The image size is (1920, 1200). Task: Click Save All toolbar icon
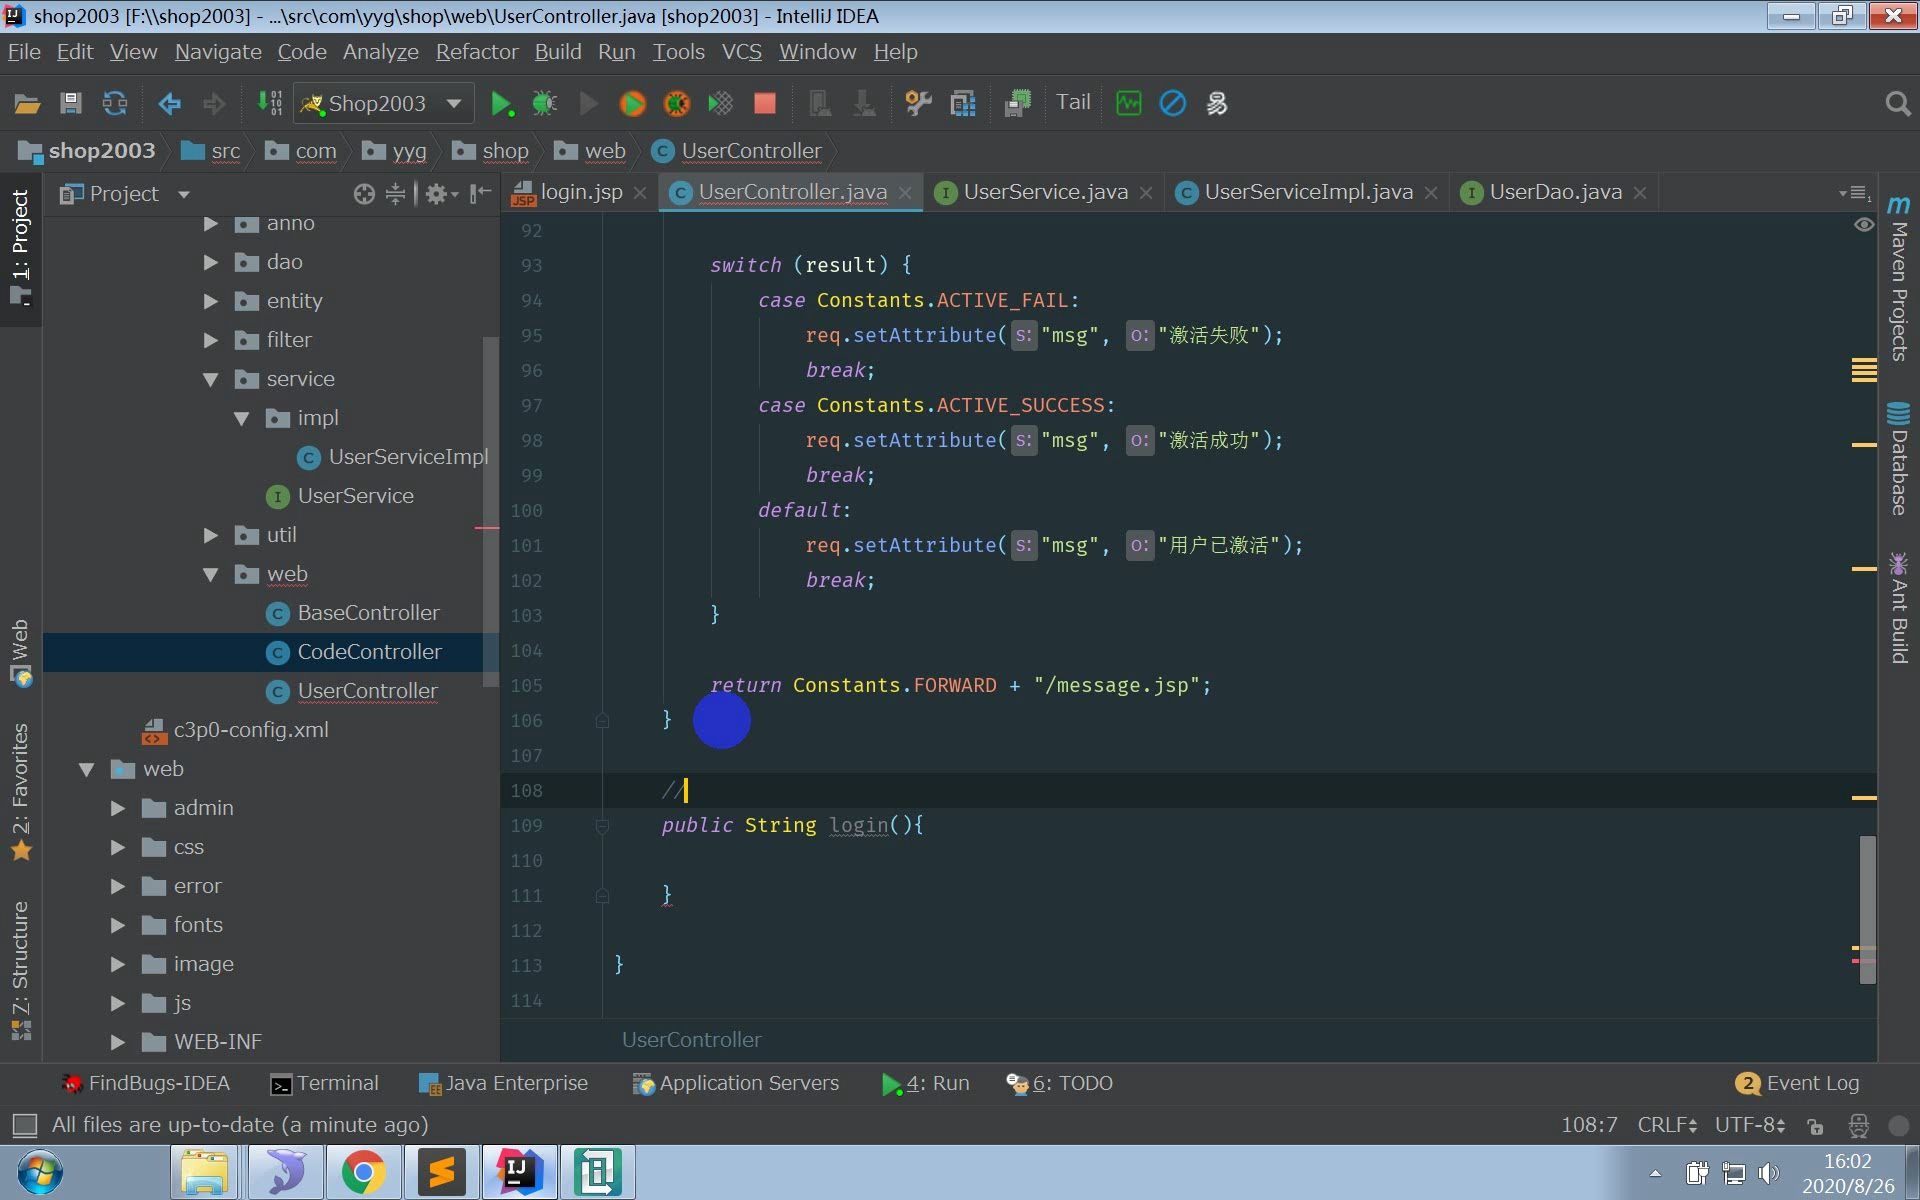click(x=70, y=103)
